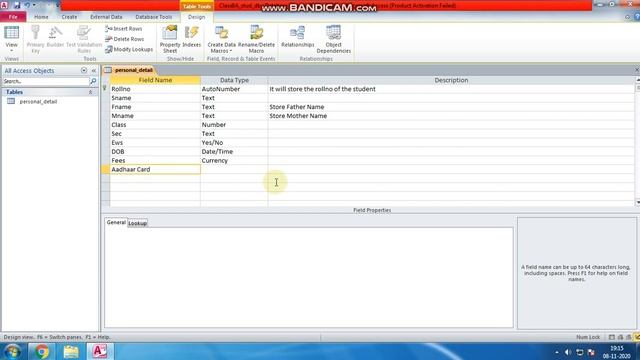Click the Primary Key icon
The height and width of the screenshot is (360, 640).
click(36, 39)
